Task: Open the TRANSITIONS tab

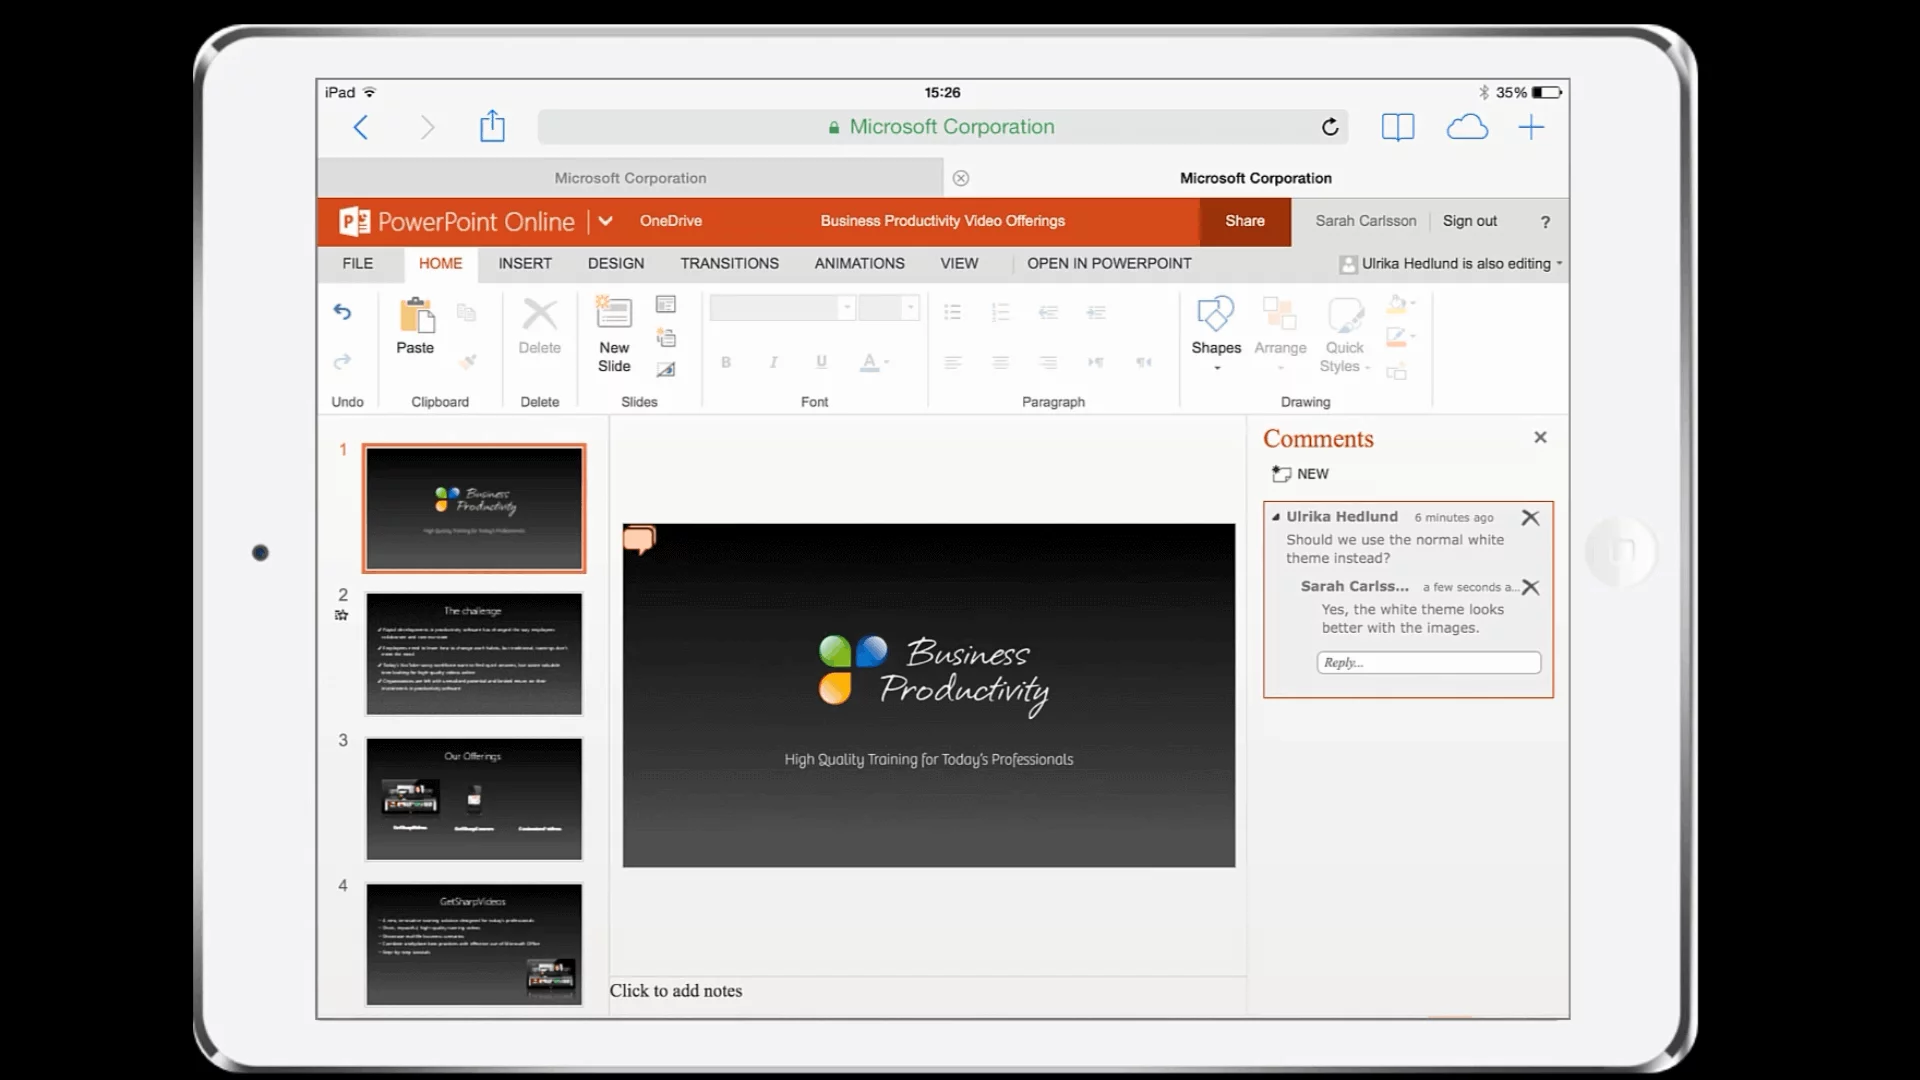Action: click(729, 263)
